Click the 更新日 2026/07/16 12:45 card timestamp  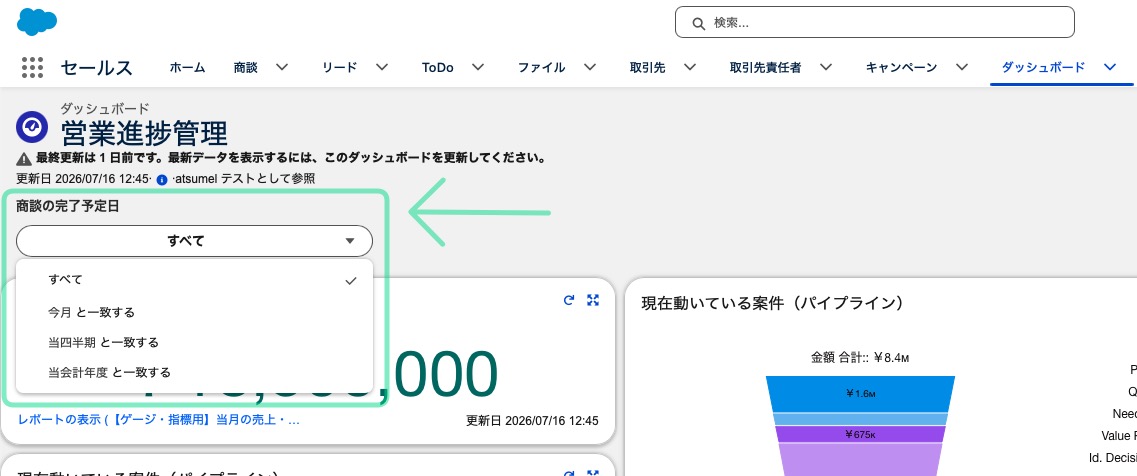click(x=532, y=421)
